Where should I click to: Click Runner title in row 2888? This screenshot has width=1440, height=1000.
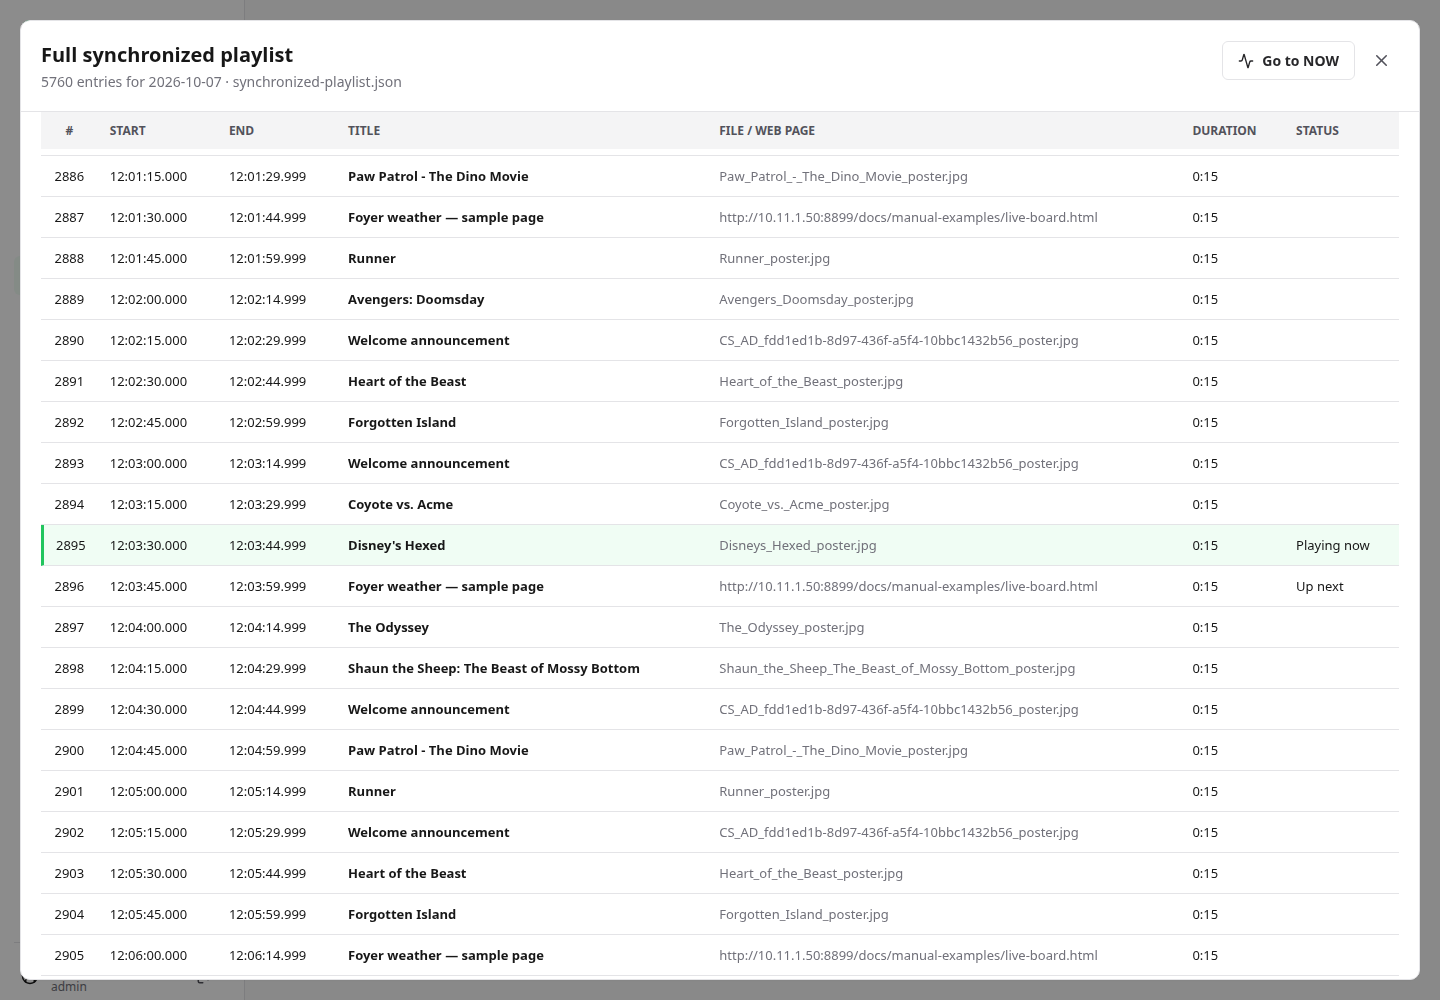[x=372, y=259]
